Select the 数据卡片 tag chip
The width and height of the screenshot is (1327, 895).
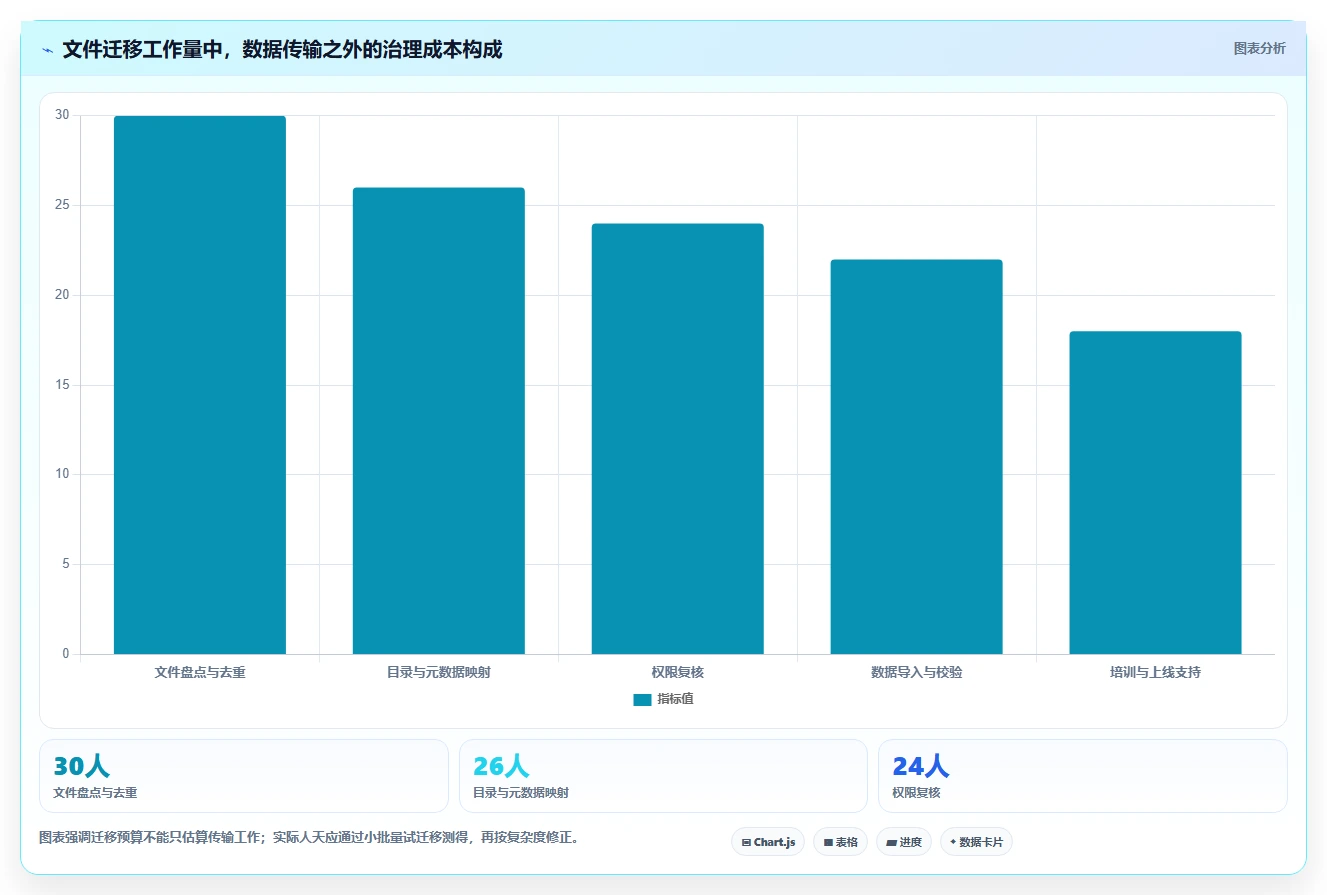pyautogui.click(x=976, y=842)
